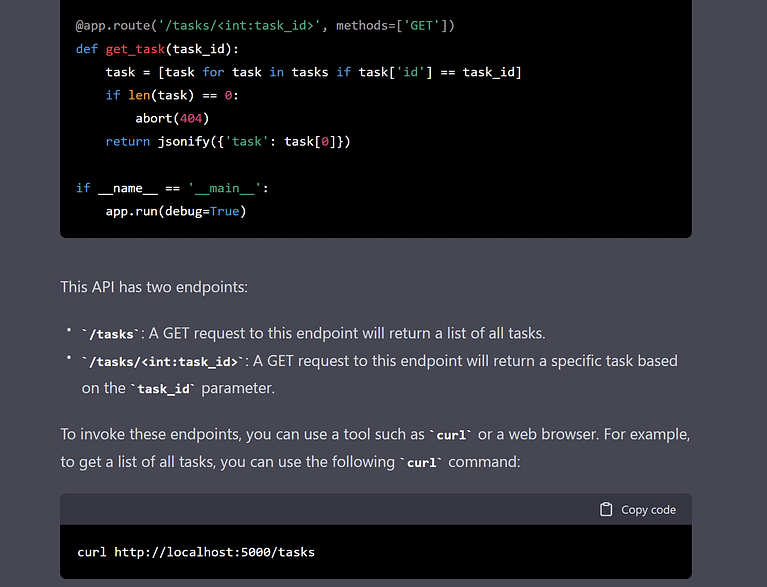Click the if __name__ == '__main__' line
Screen dimensions: 767x587
click(x=172, y=188)
